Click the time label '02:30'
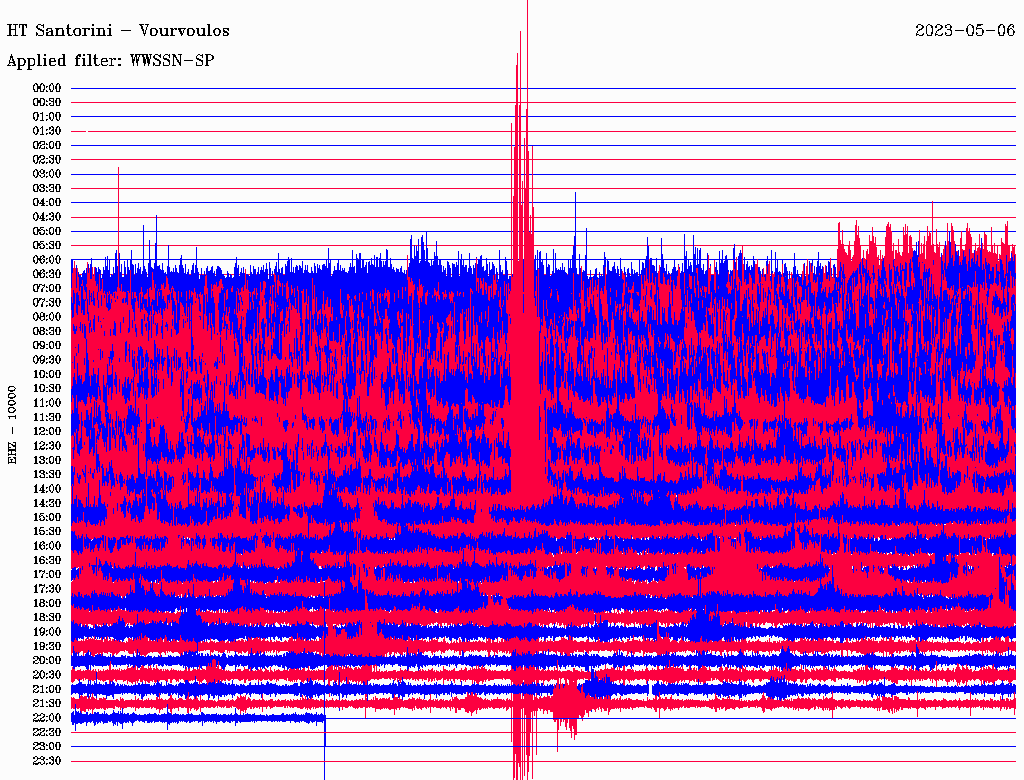 [x=47, y=160]
